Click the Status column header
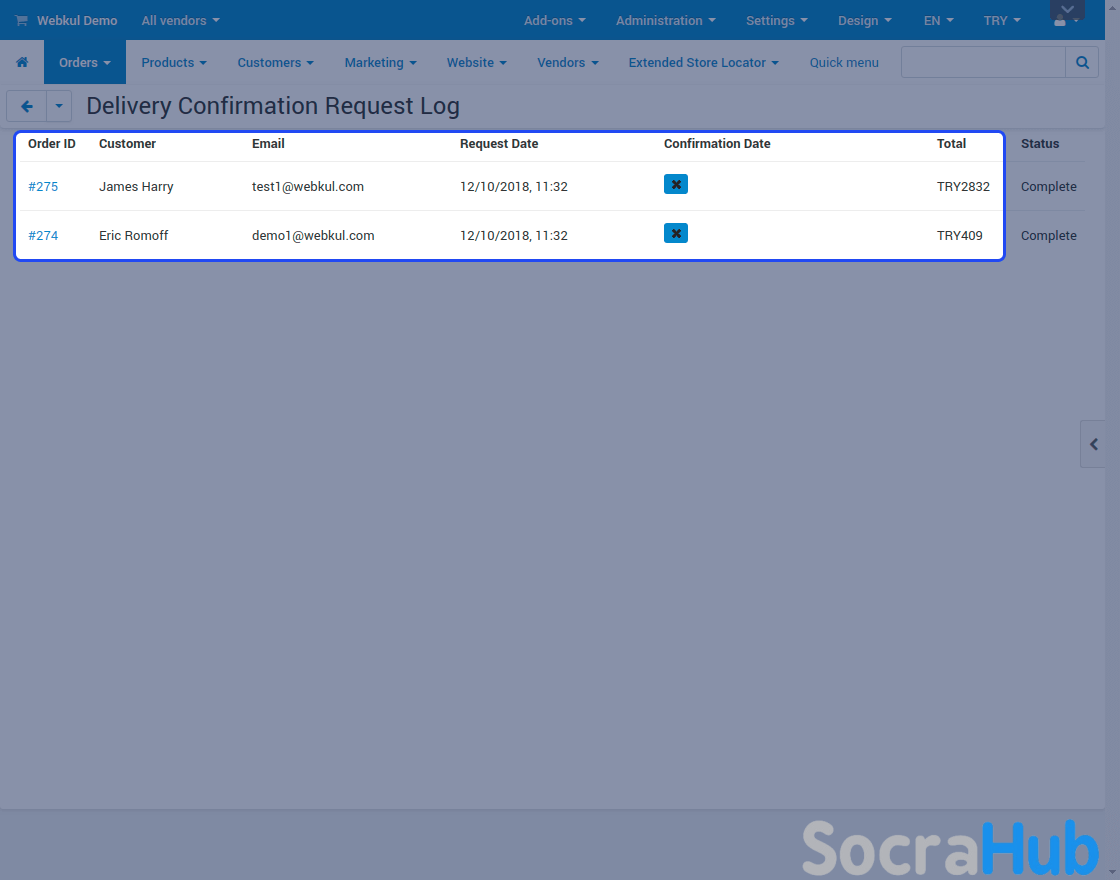 pos(1039,144)
